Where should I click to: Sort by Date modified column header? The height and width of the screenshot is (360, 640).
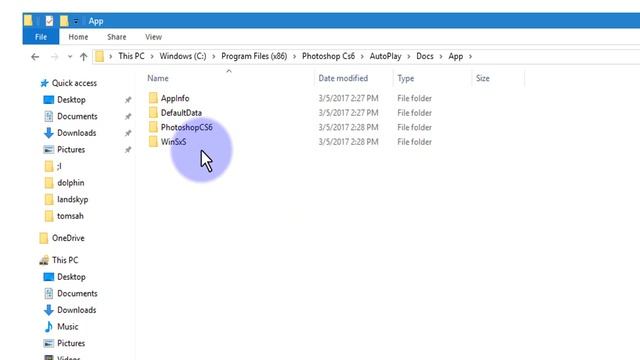[343, 78]
